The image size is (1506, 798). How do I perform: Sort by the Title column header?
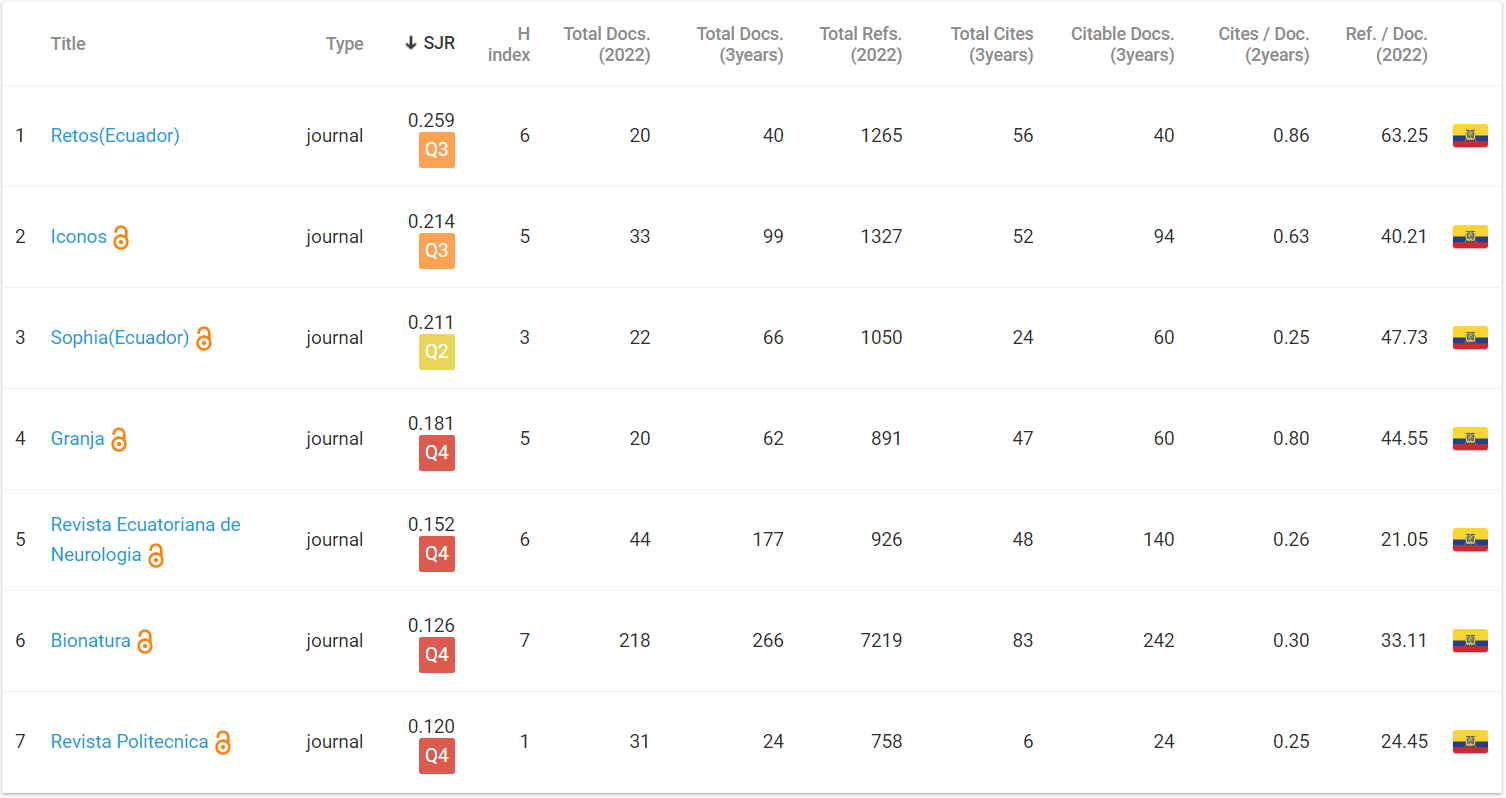coord(68,44)
